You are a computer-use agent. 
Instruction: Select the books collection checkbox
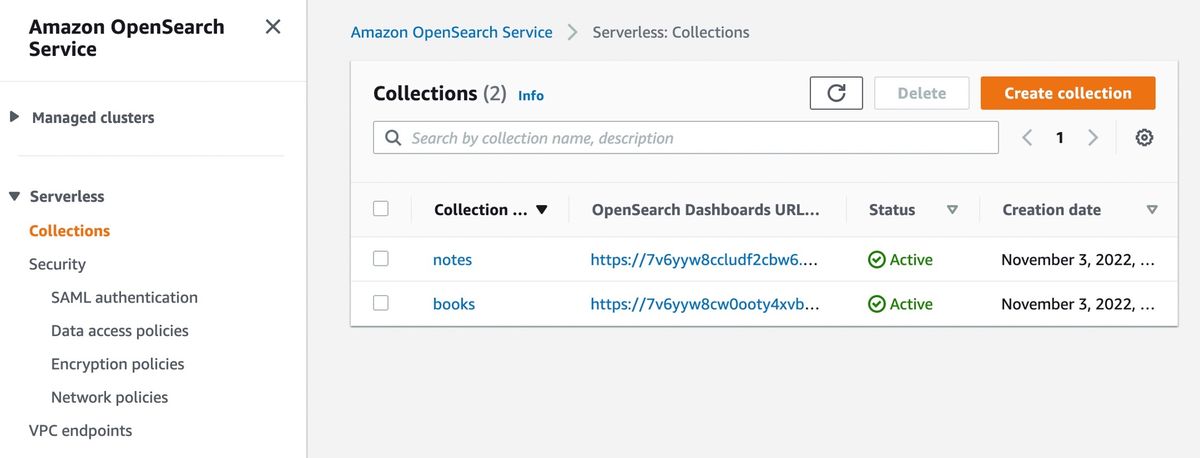pos(380,303)
